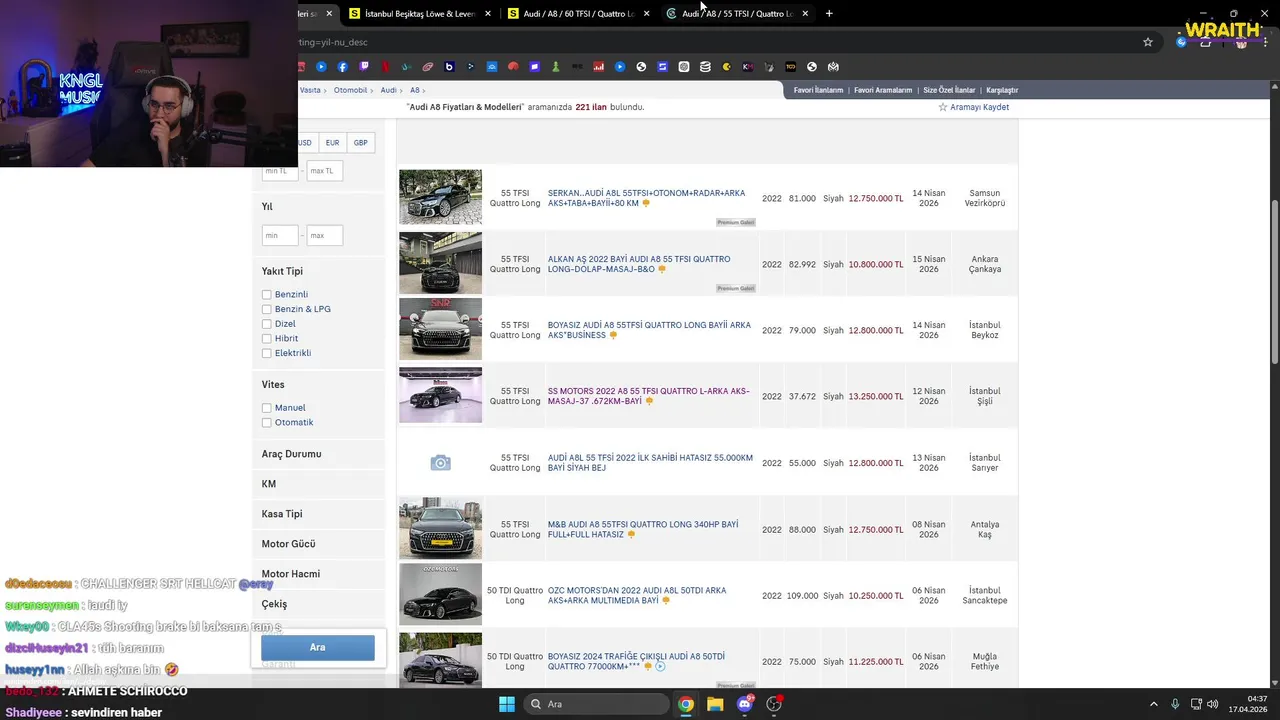Open the Facebook bookmark icon

pyautogui.click(x=342, y=67)
